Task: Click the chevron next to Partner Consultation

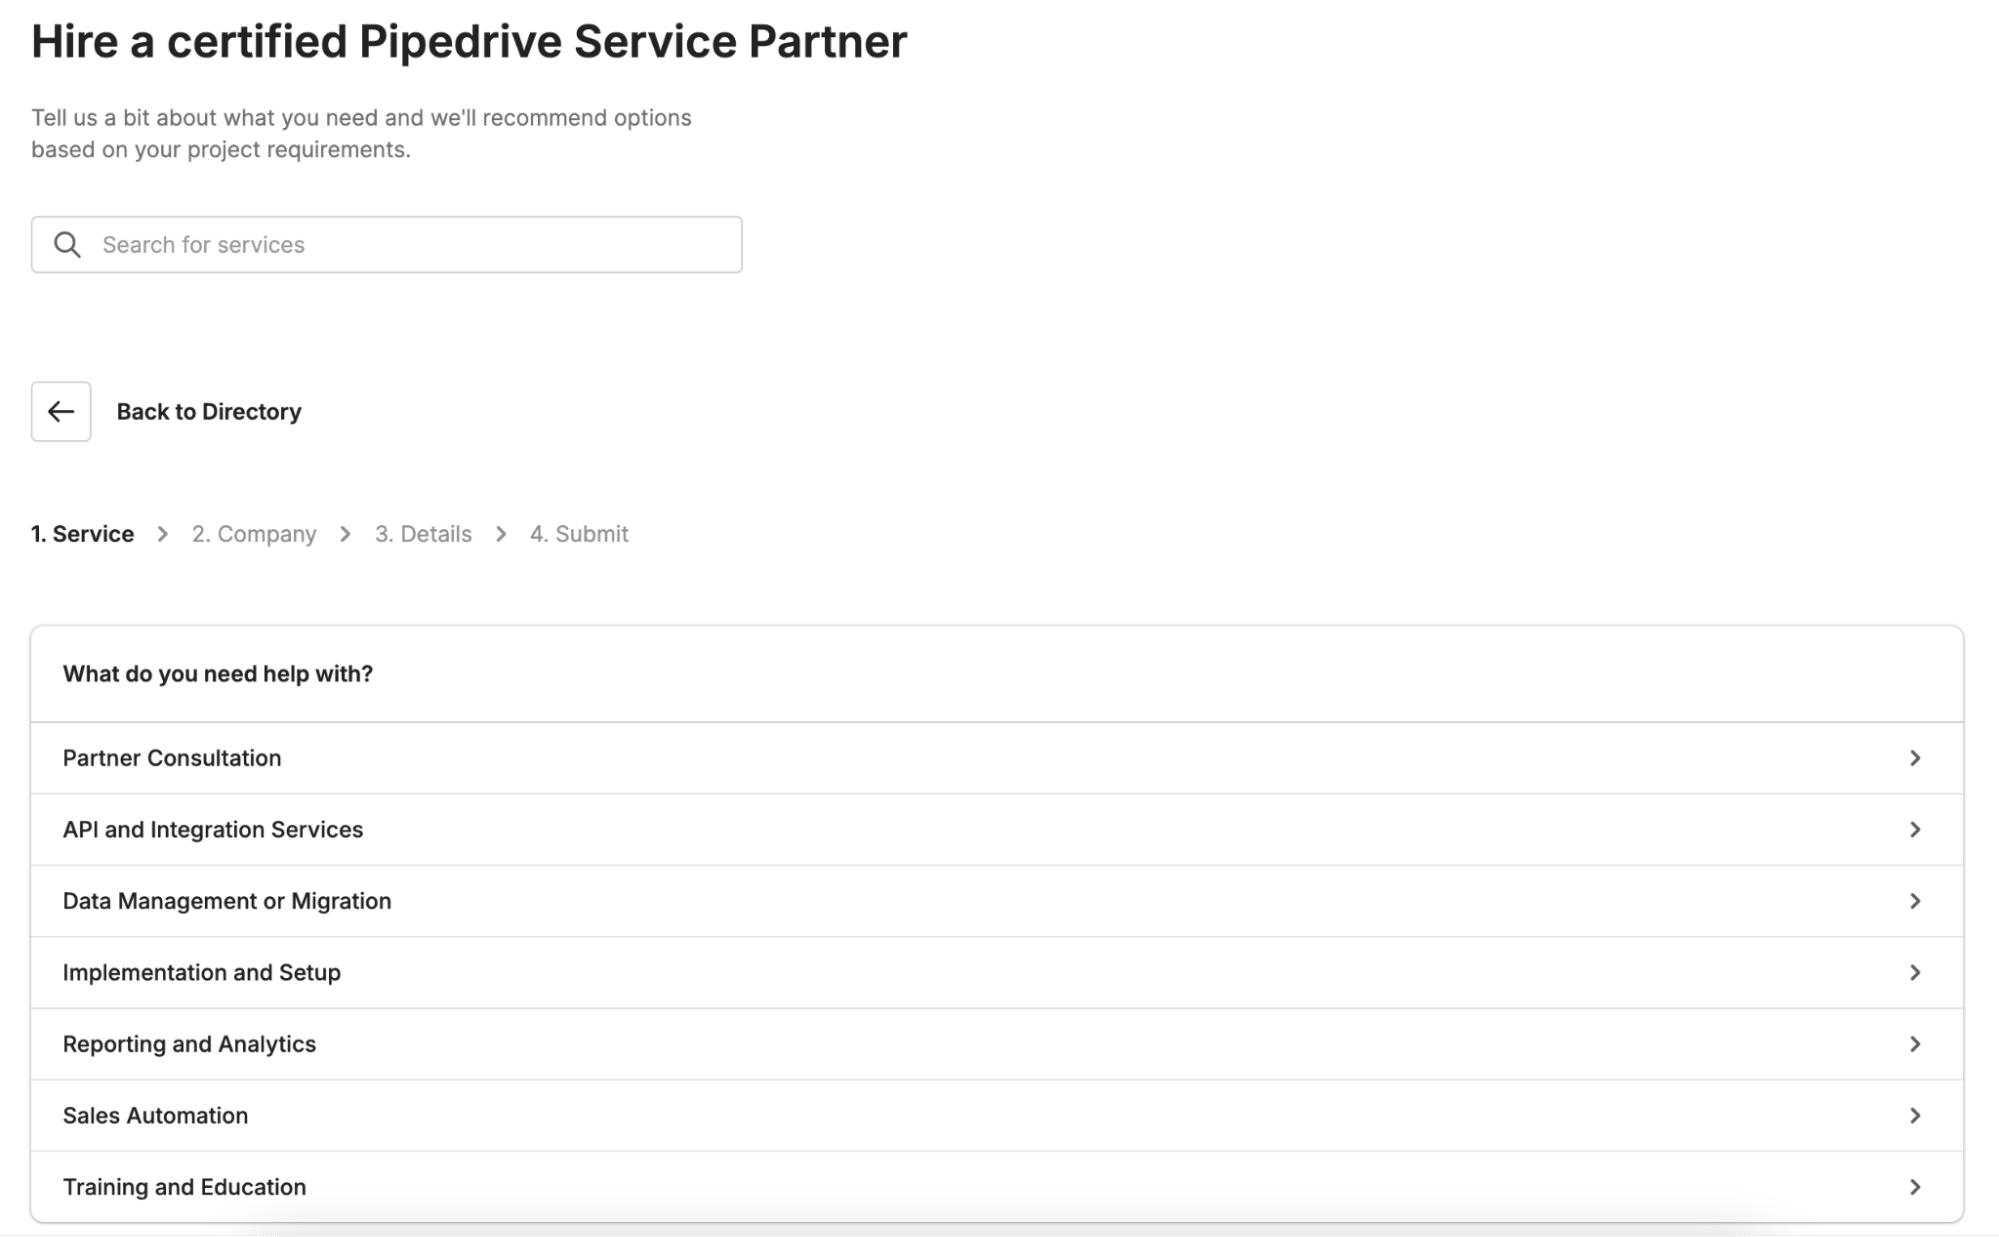Action: point(1916,757)
